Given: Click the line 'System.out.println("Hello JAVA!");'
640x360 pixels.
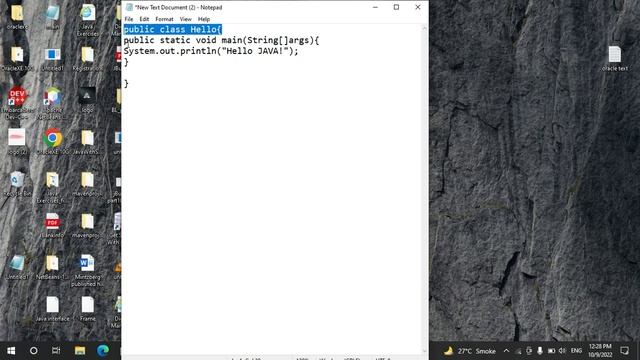Looking at the screenshot, I should (x=211, y=51).
